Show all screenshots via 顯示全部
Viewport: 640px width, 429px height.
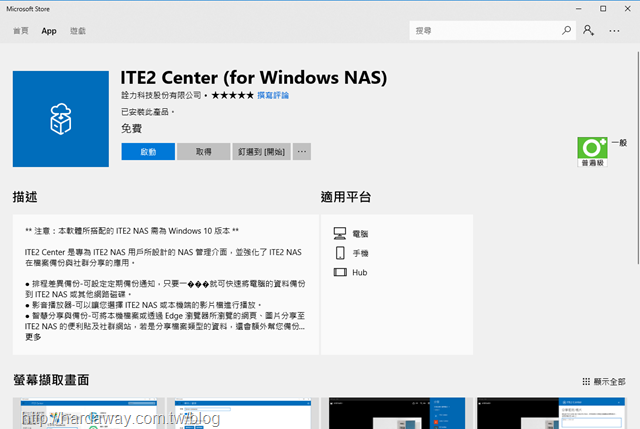(x=604, y=382)
